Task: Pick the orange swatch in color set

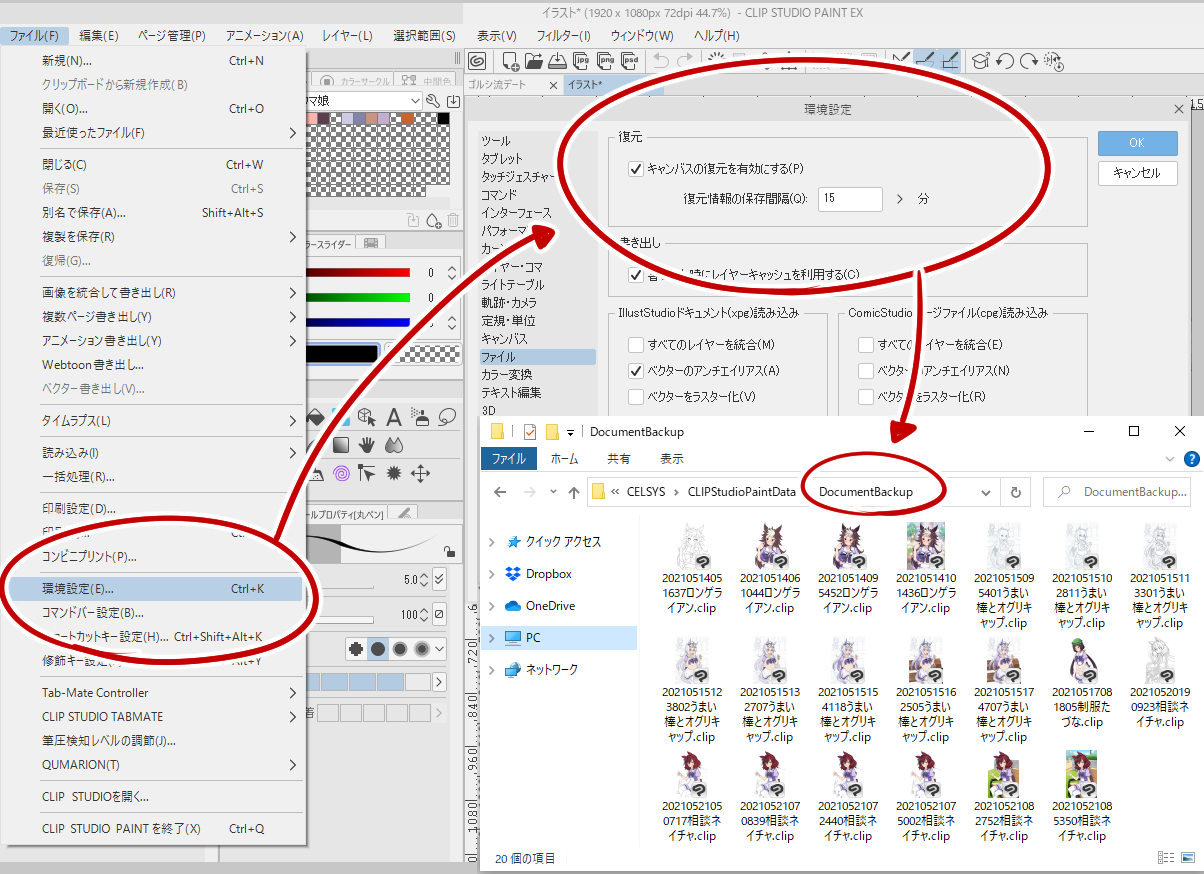Action: [x=407, y=118]
